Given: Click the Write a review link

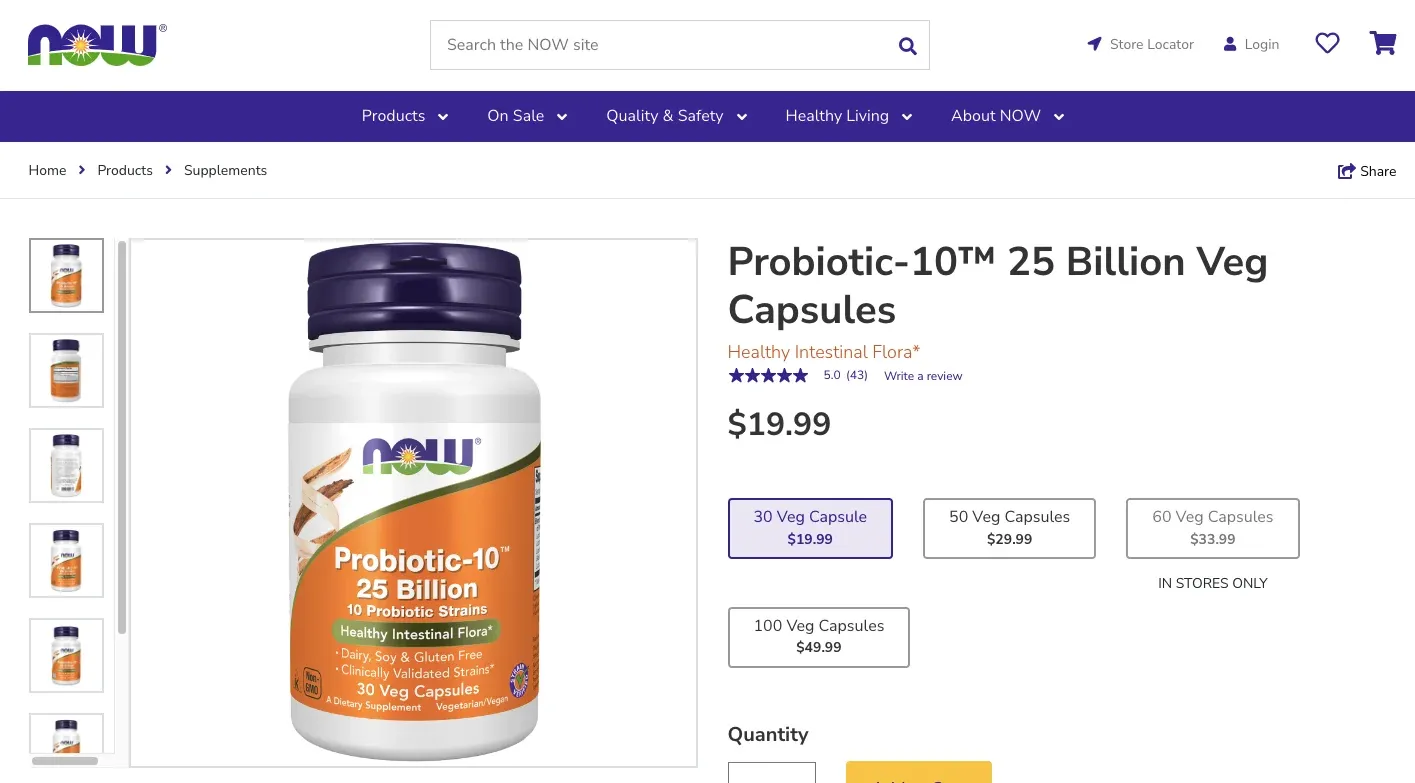Looking at the screenshot, I should 922,376.
